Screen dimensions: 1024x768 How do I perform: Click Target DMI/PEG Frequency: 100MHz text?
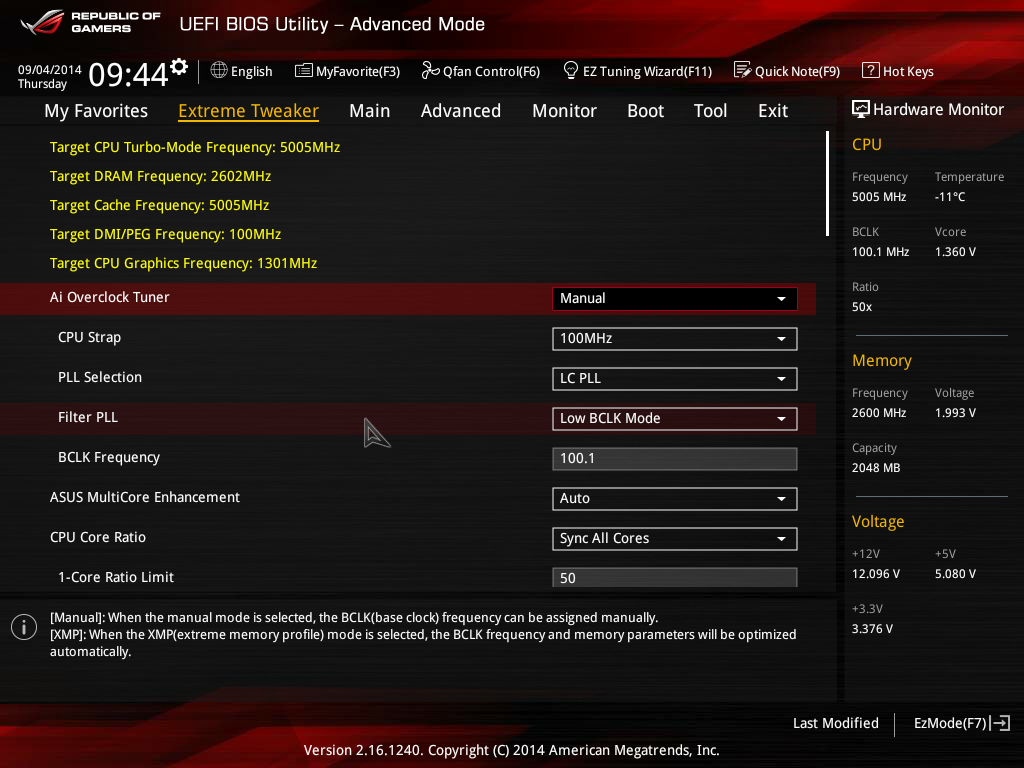(x=165, y=234)
